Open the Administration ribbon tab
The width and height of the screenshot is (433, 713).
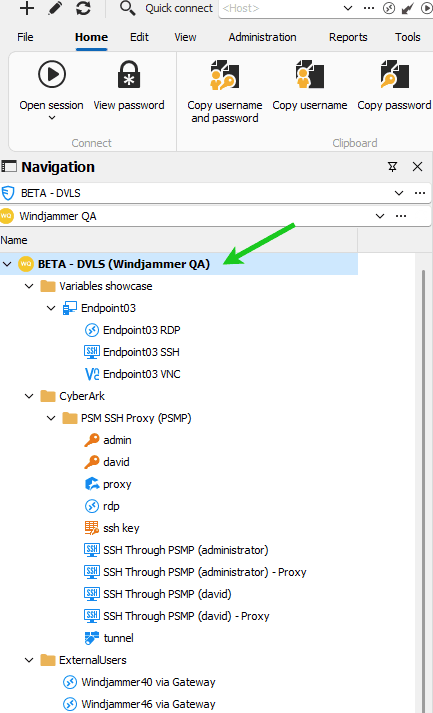tap(262, 37)
